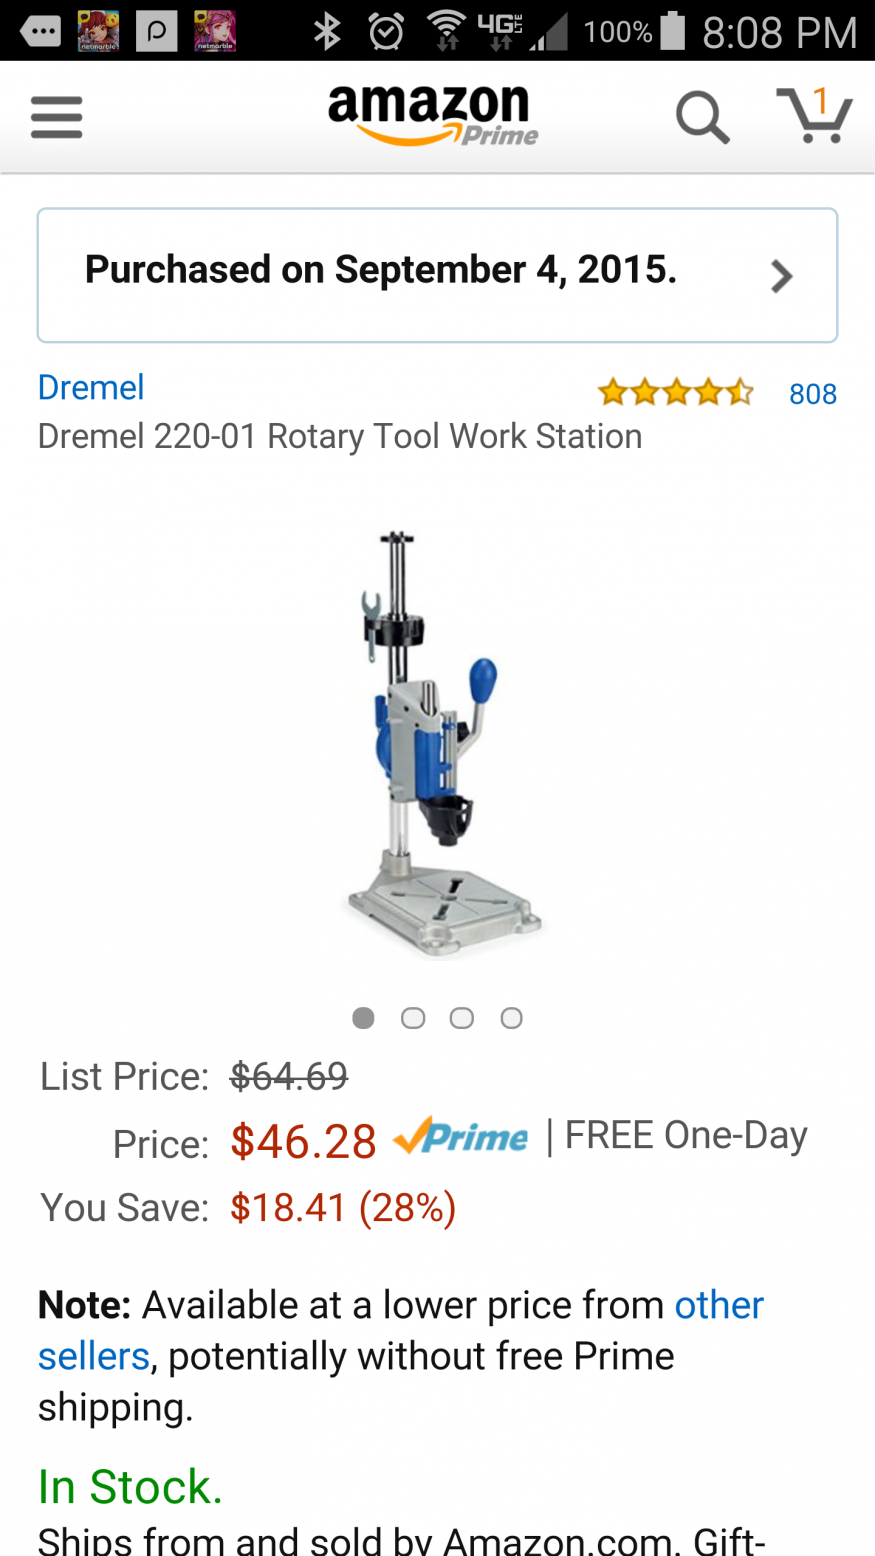Open the 808 customer reviews link

click(813, 394)
